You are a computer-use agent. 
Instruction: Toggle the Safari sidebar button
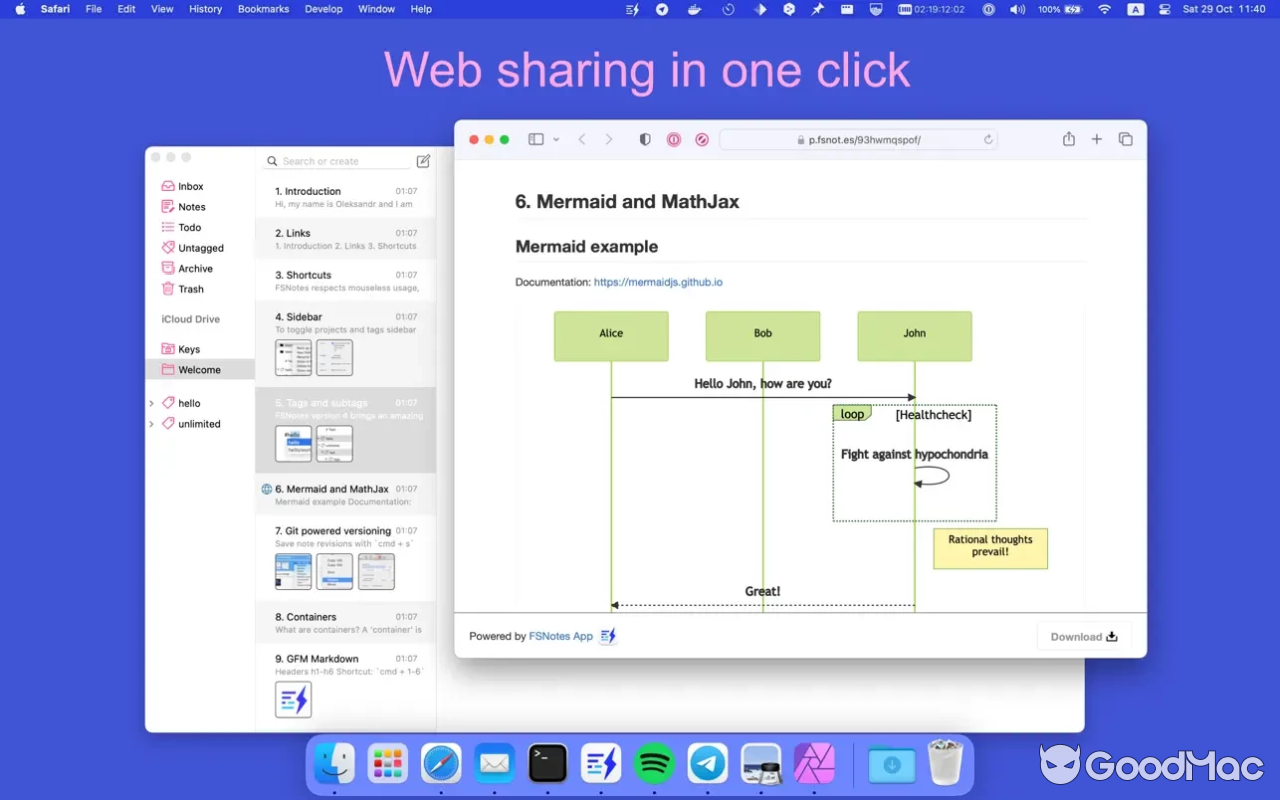click(x=536, y=140)
